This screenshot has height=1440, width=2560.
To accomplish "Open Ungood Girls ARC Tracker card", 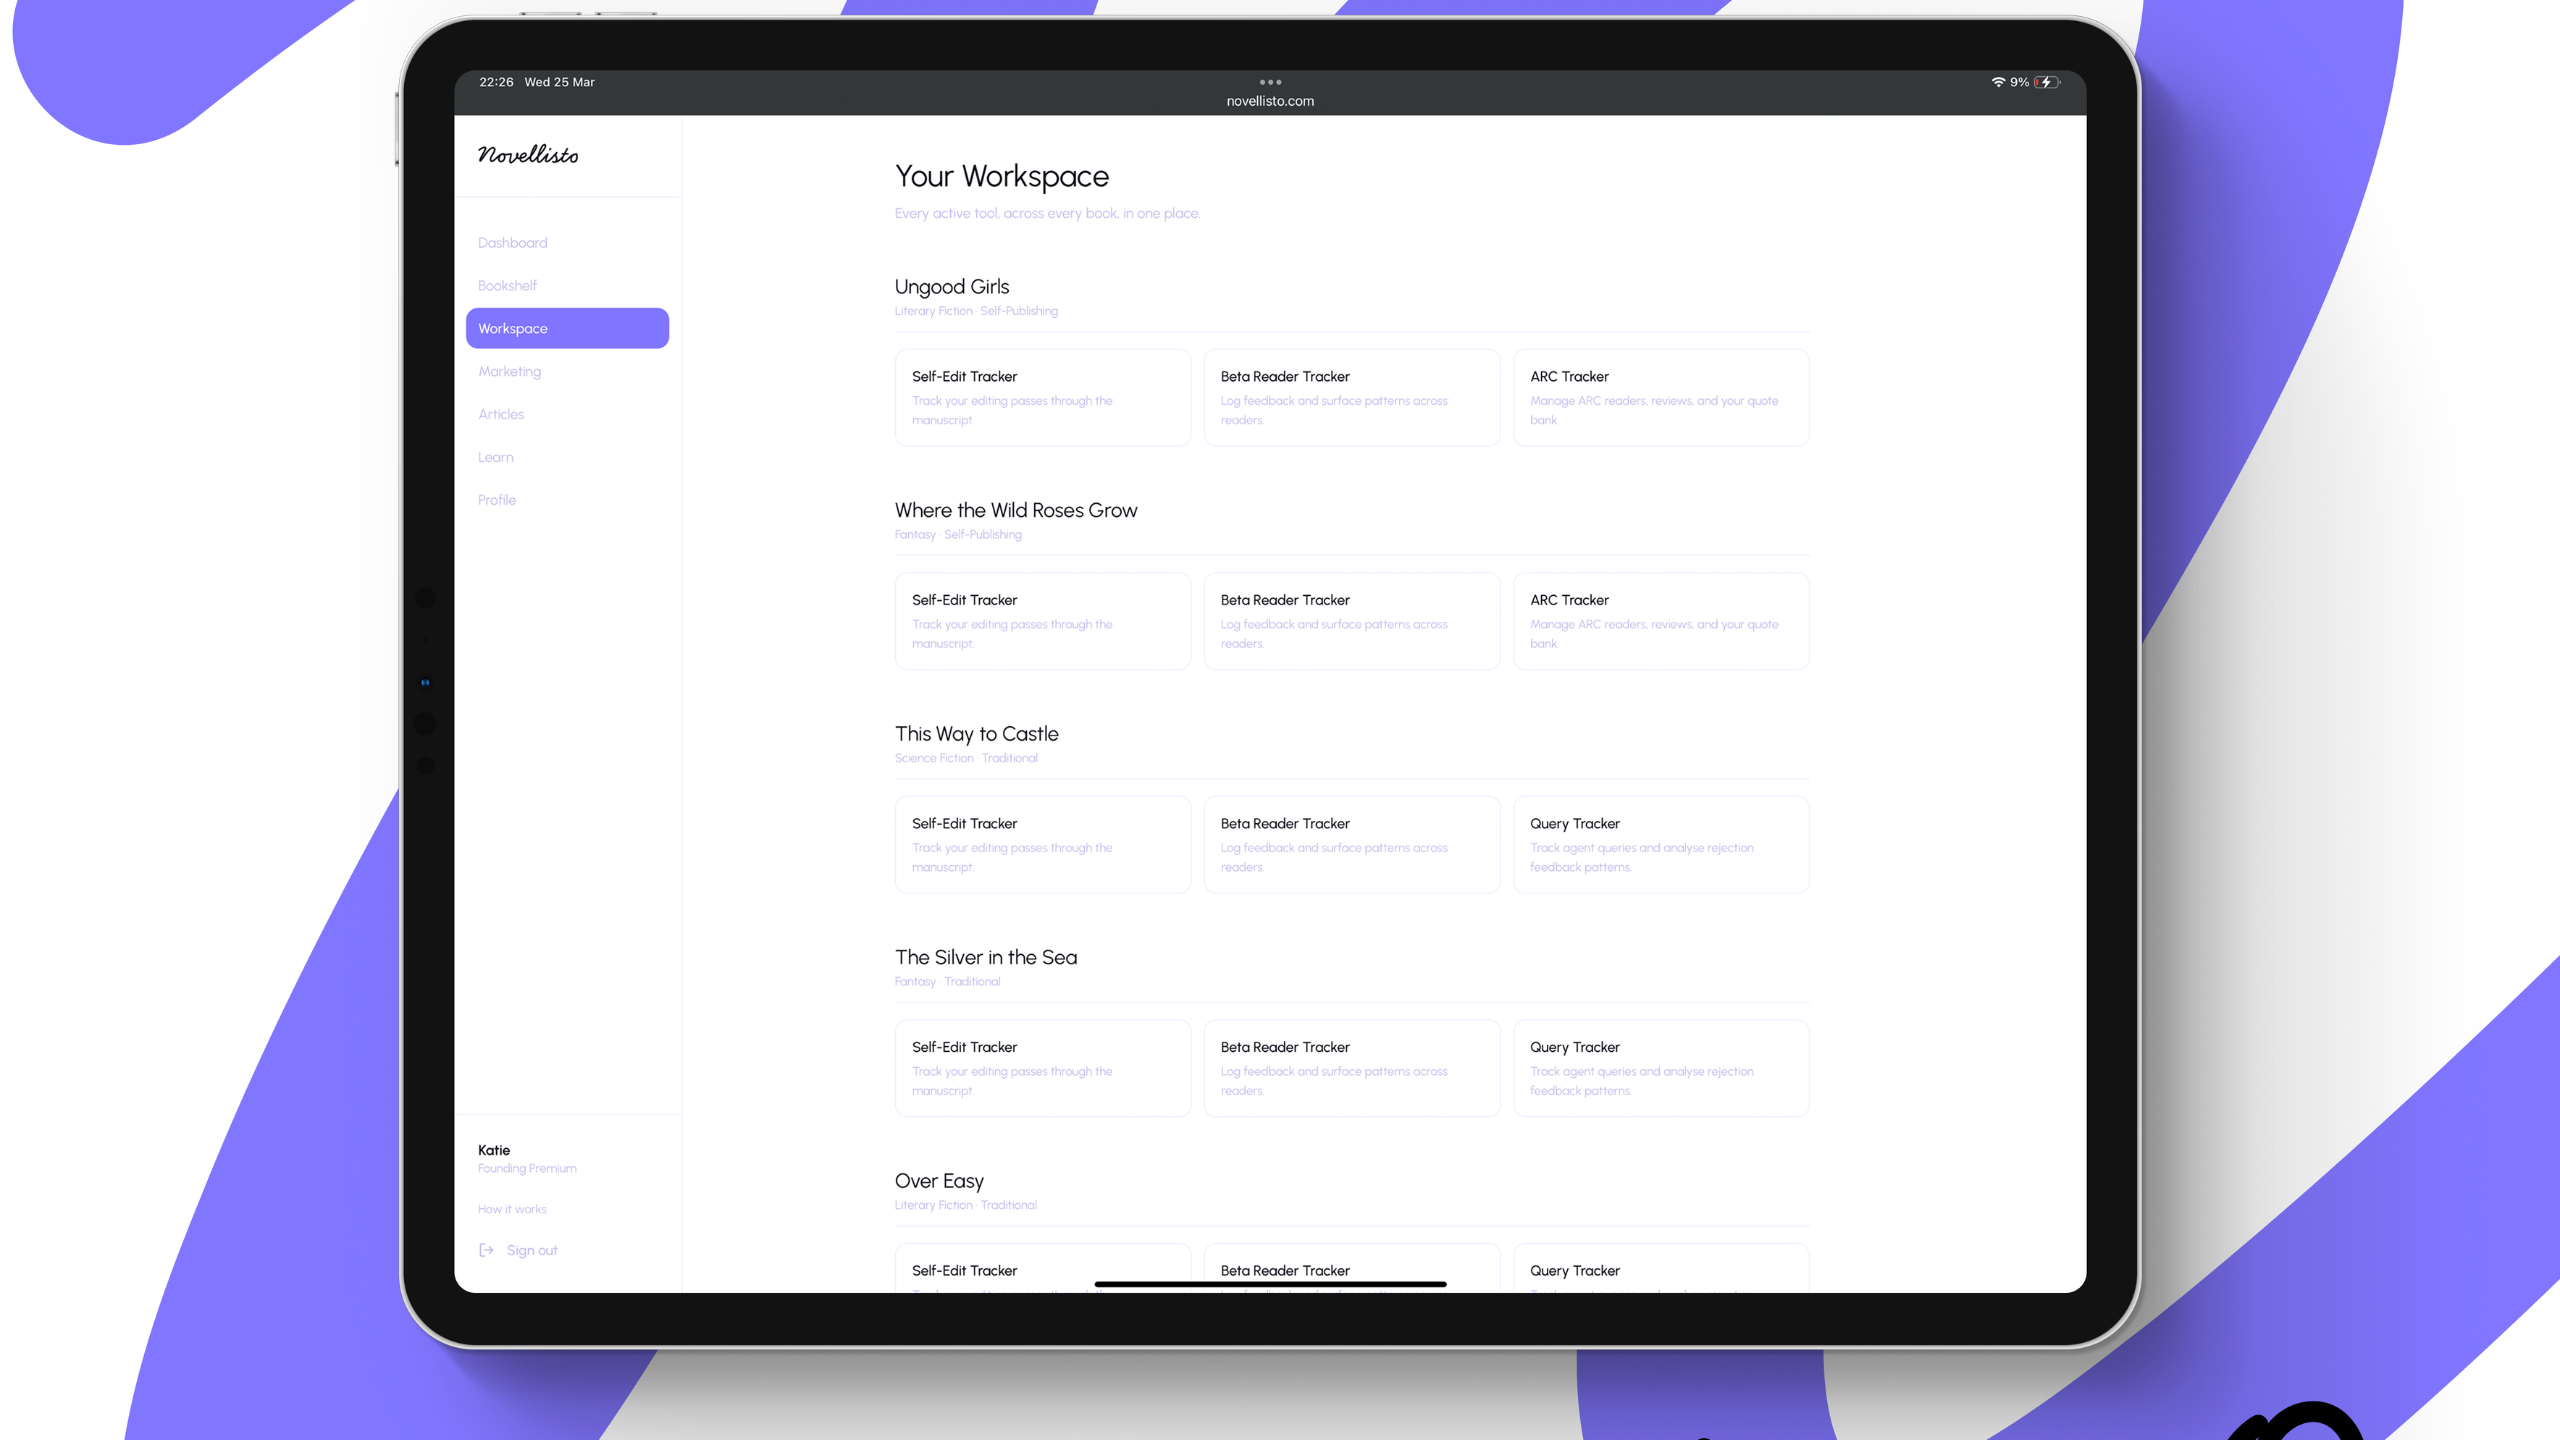I will tap(1660, 397).
